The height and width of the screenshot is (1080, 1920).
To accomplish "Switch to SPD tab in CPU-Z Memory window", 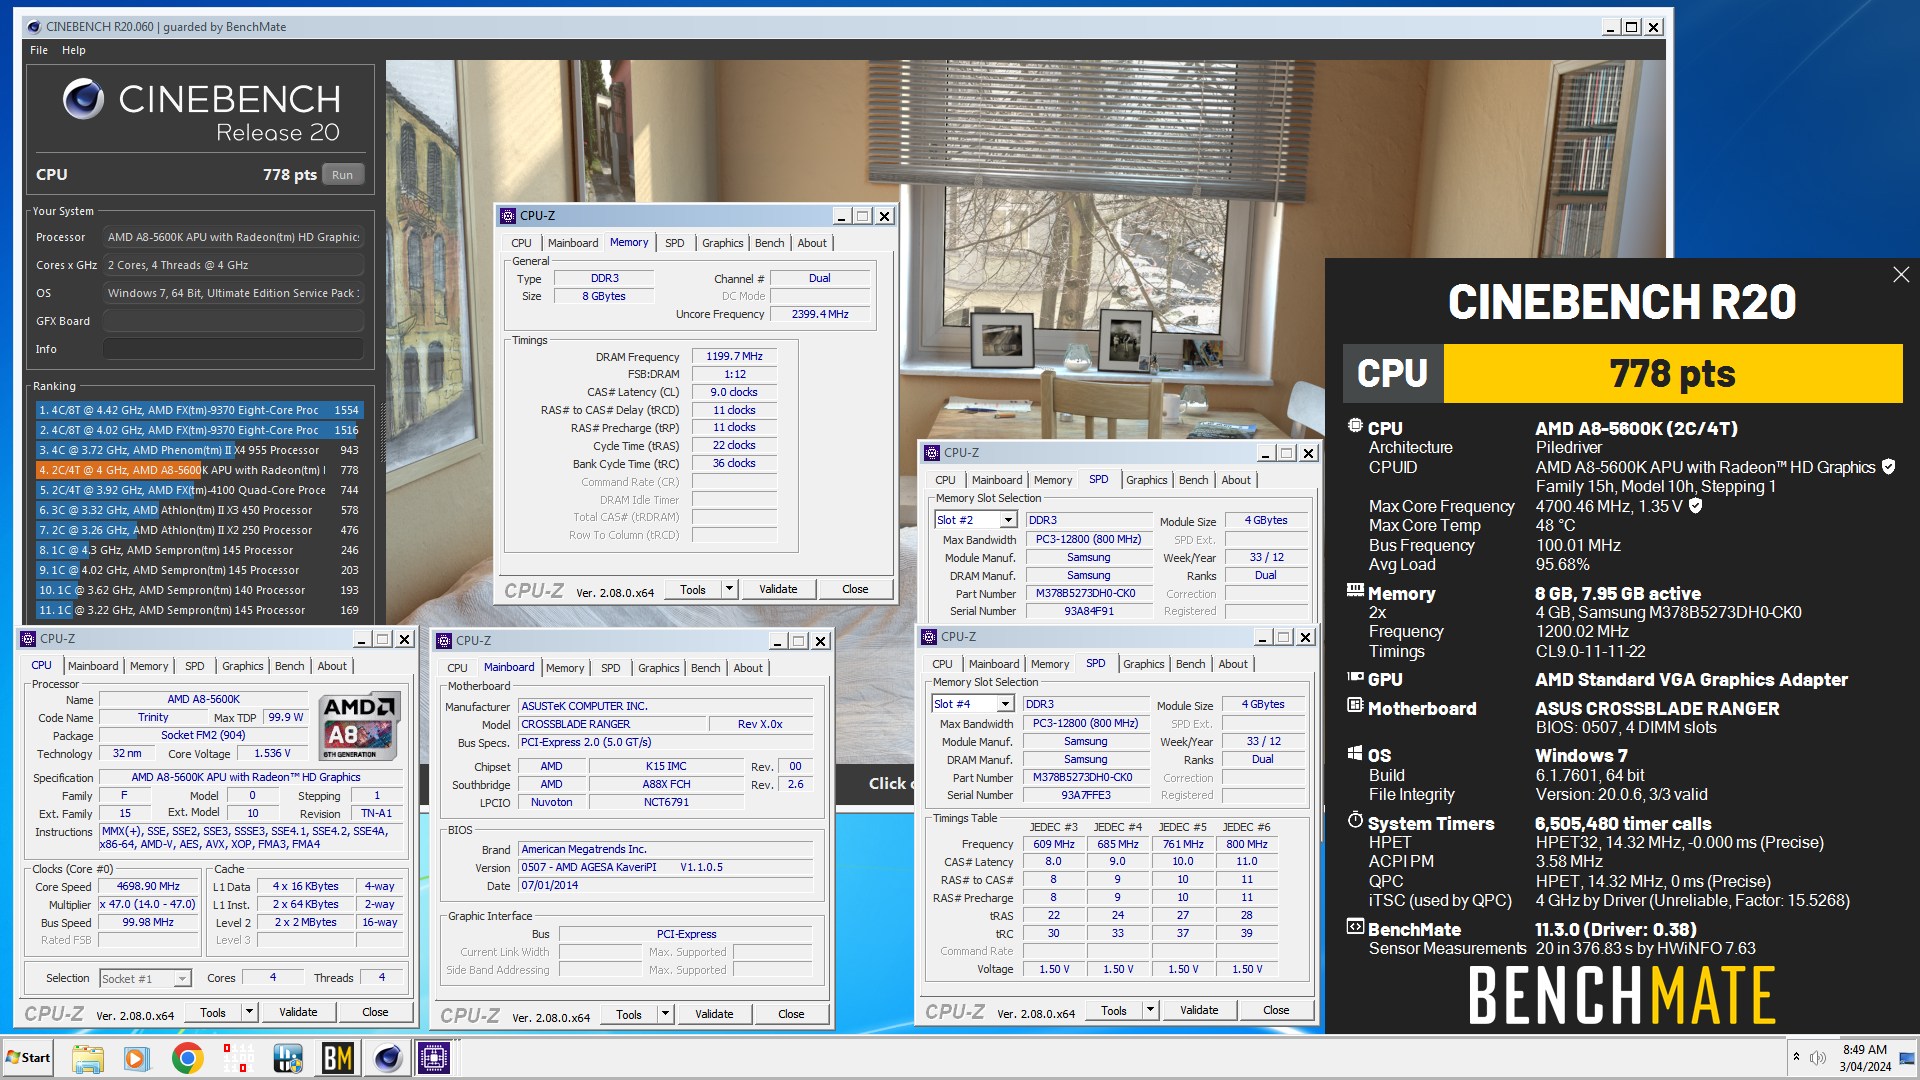I will click(x=674, y=243).
